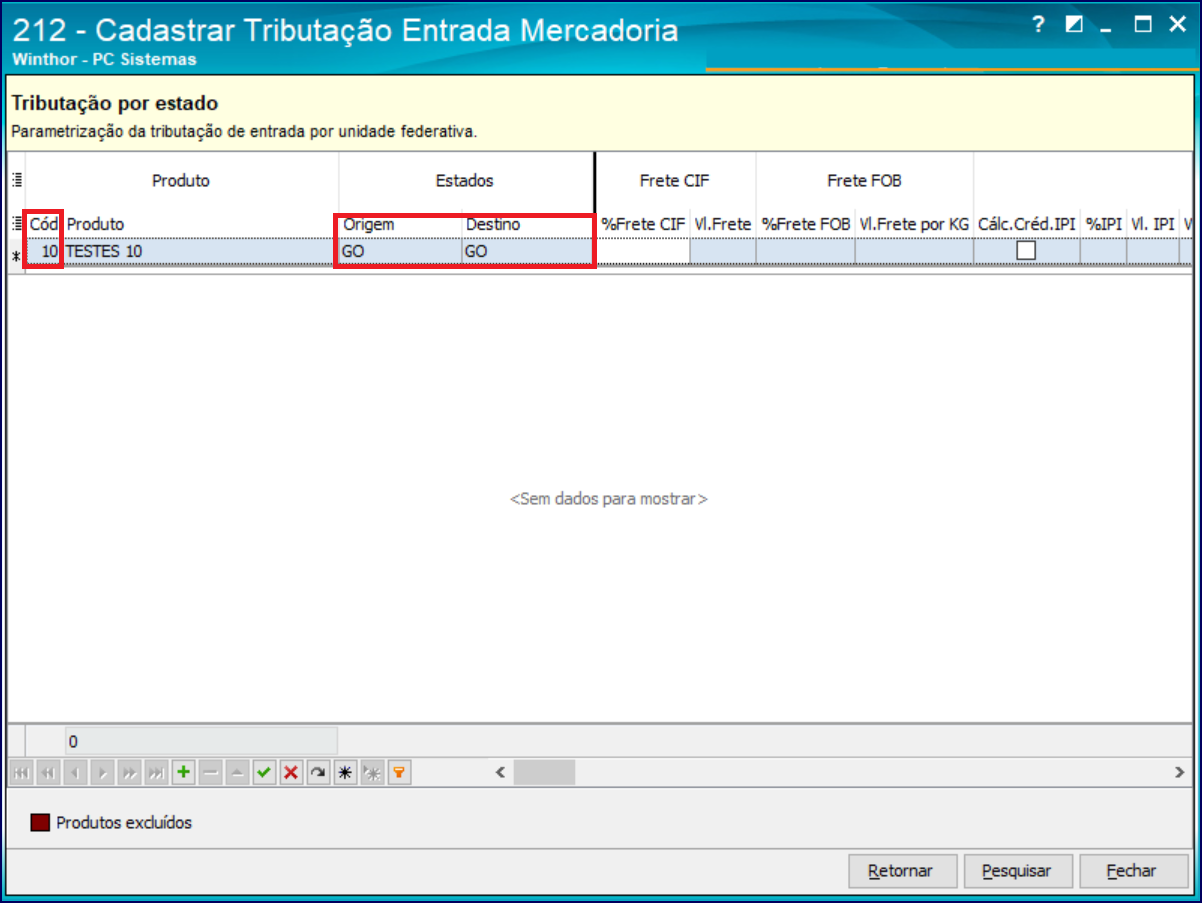Jump forward a page of records
1202x903 pixels.
pyautogui.click(x=129, y=772)
